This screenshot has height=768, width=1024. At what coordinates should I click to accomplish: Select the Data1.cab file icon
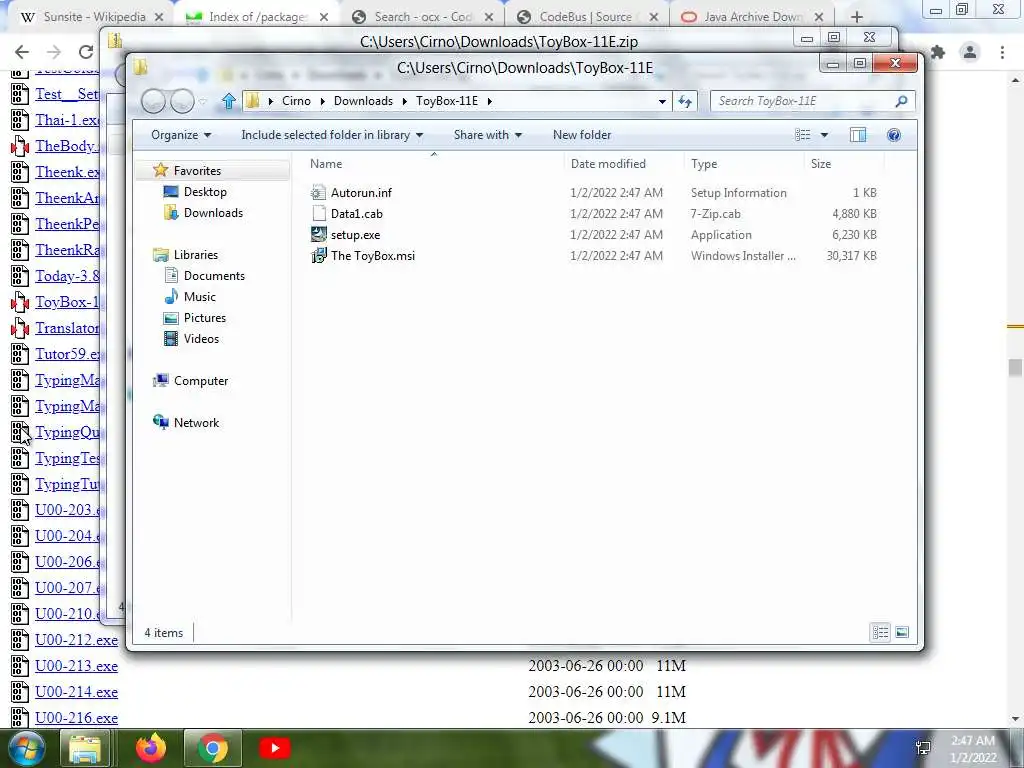coord(318,214)
